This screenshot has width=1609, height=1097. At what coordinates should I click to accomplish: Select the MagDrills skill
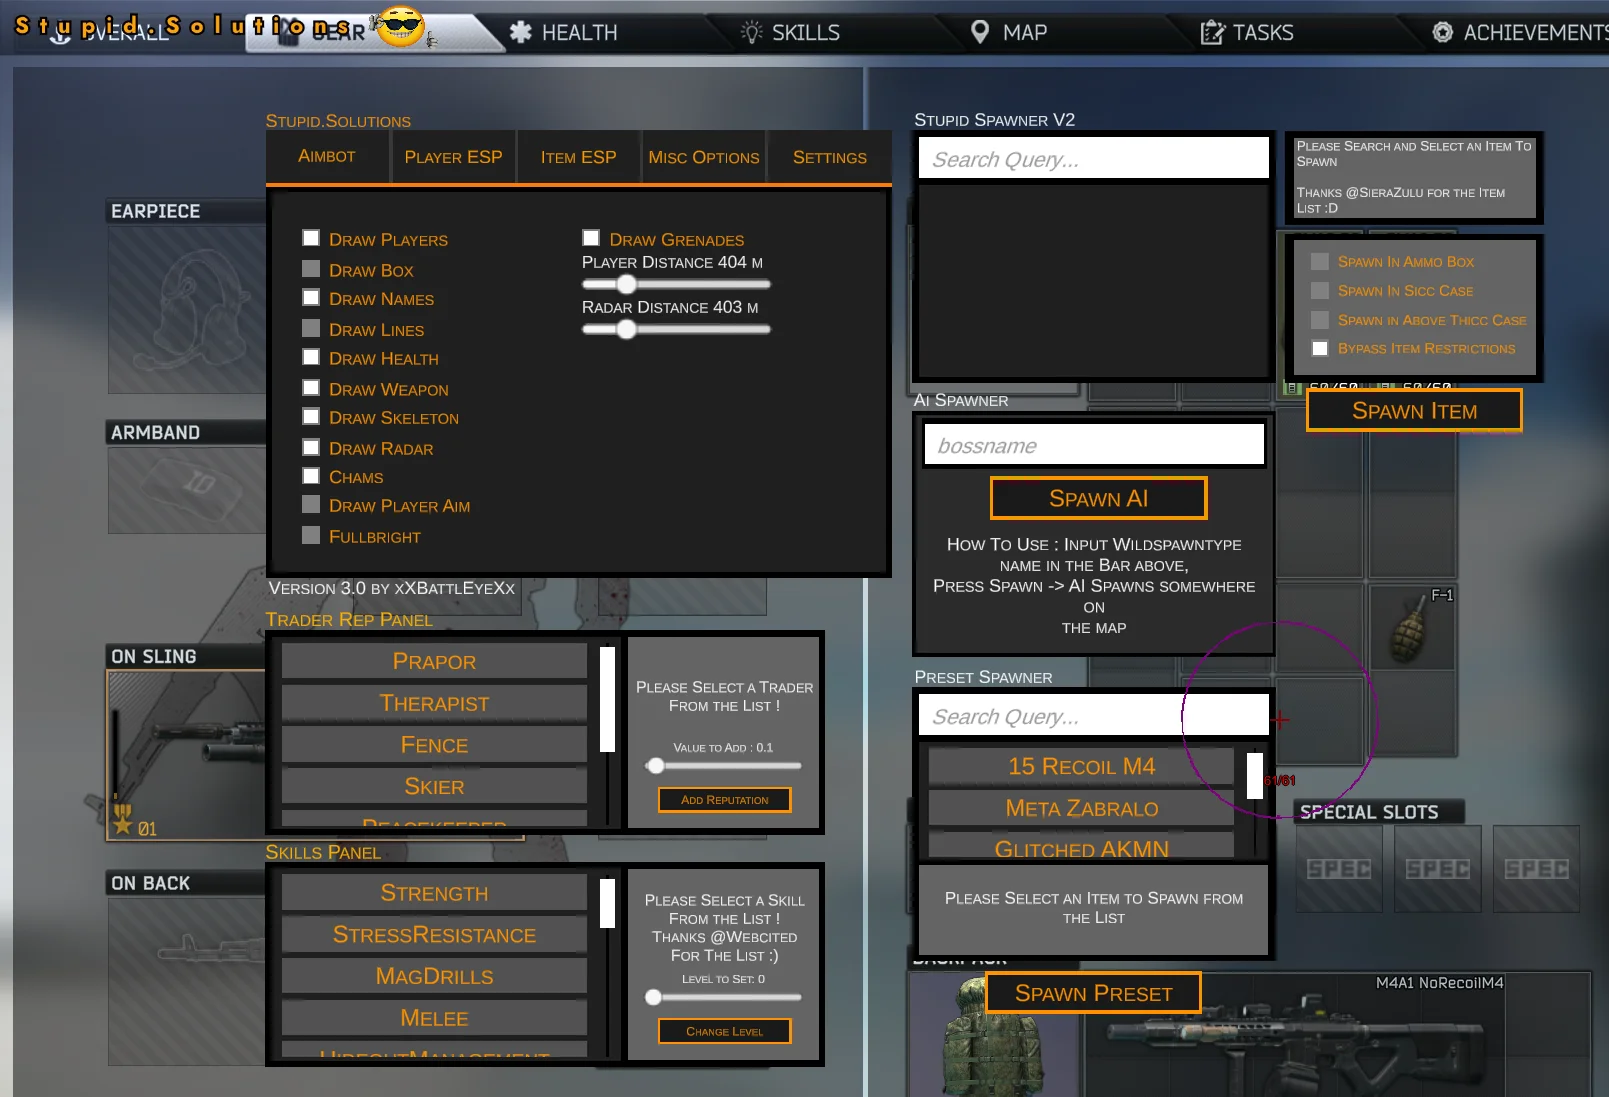coord(434,976)
